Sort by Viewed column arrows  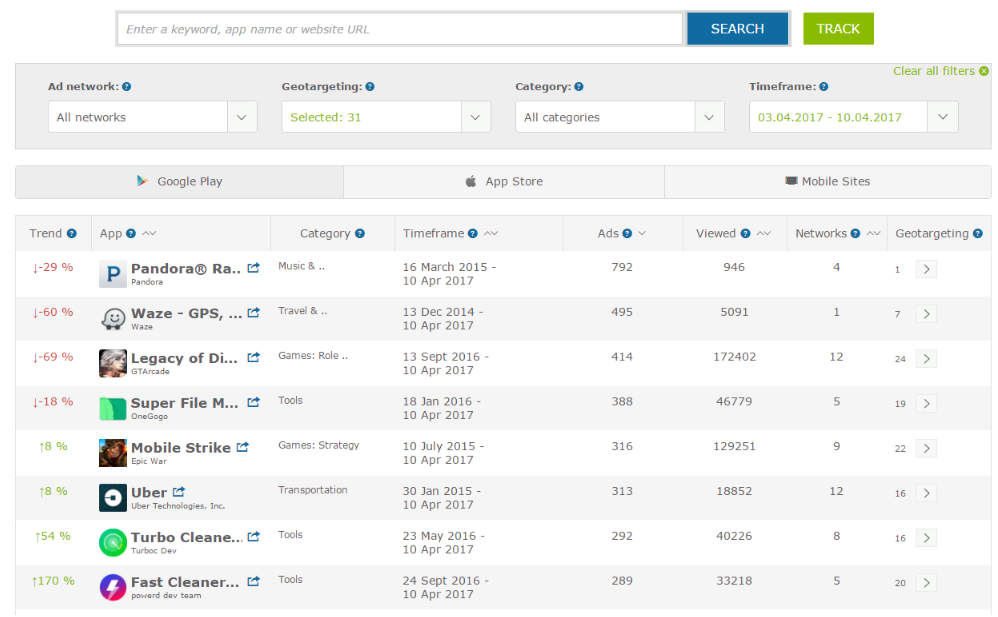[764, 234]
